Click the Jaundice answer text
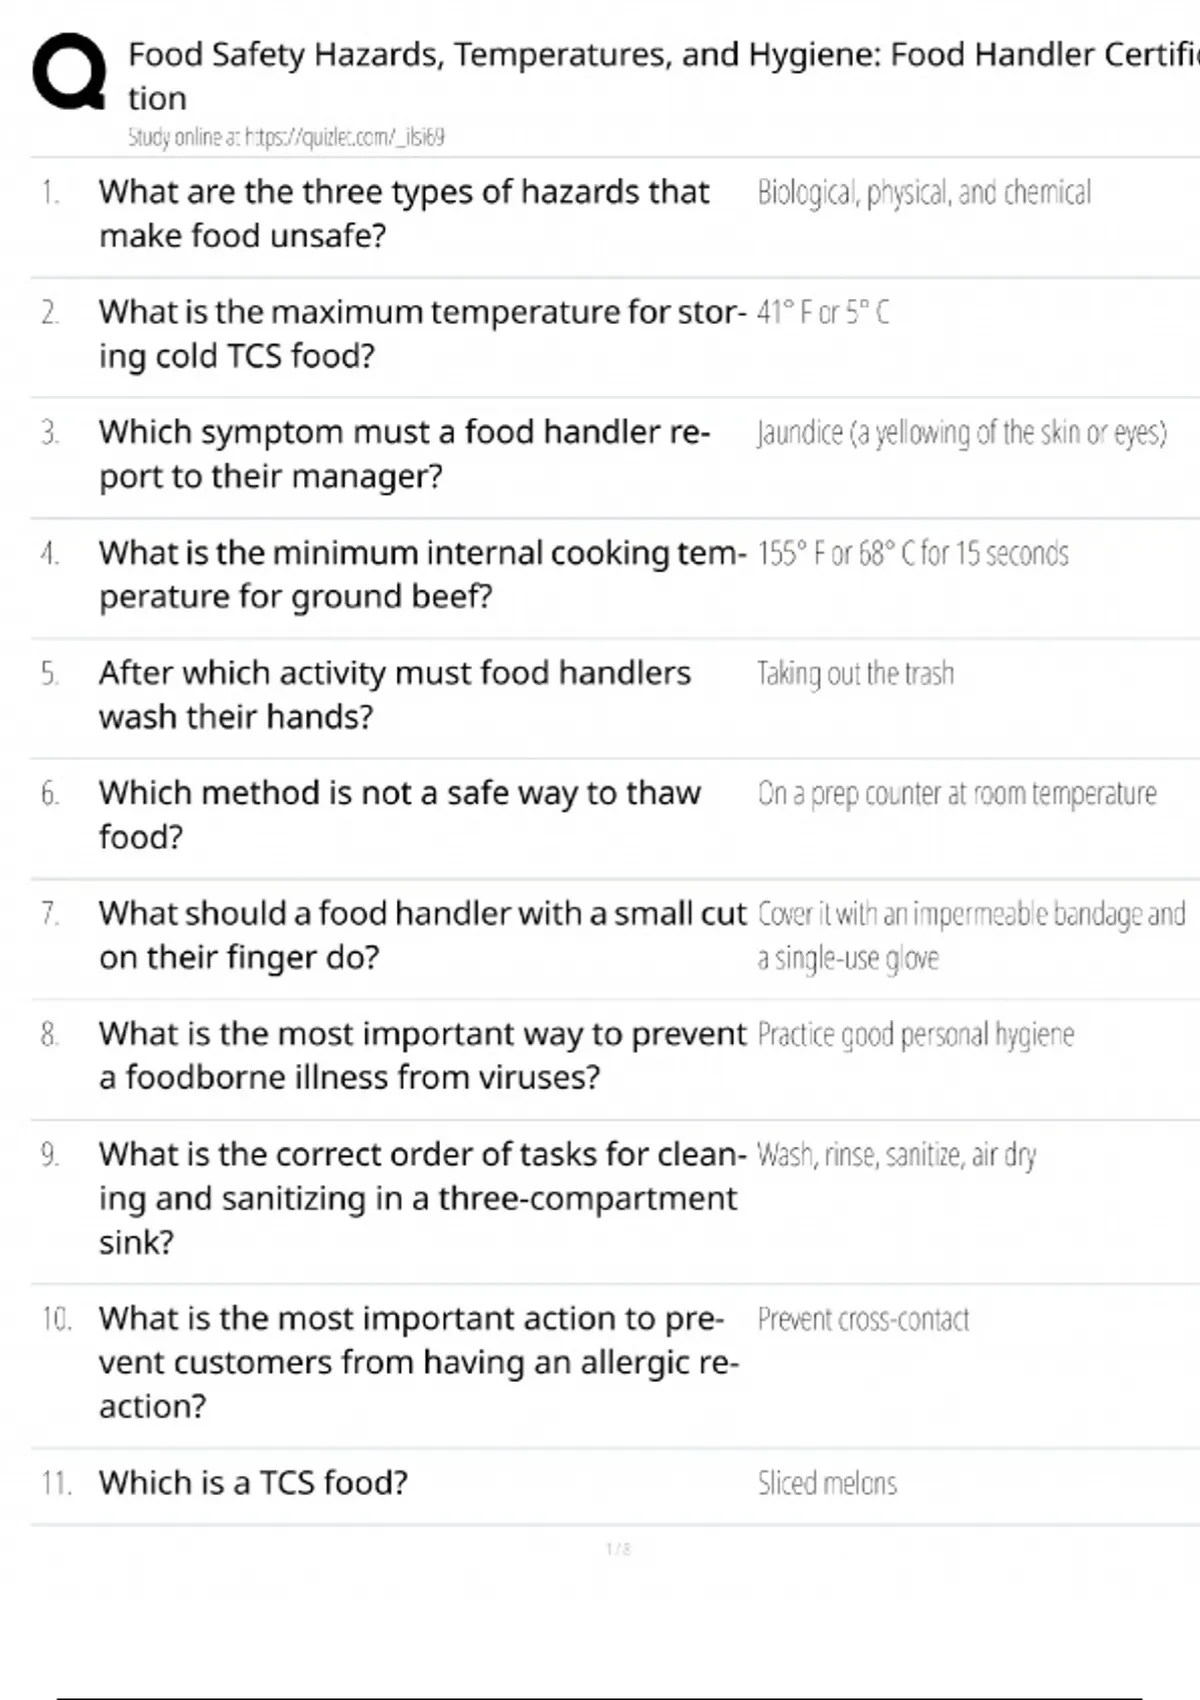Viewport: 1200px width, 1700px height. pyautogui.click(x=962, y=433)
